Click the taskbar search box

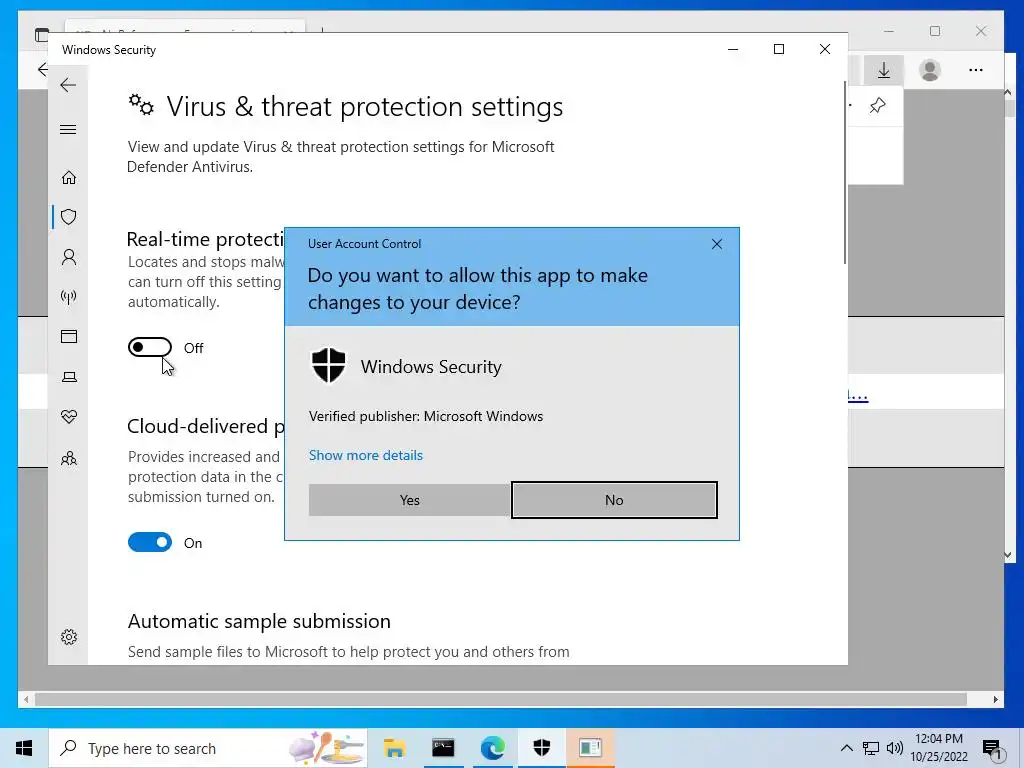(208, 748)
